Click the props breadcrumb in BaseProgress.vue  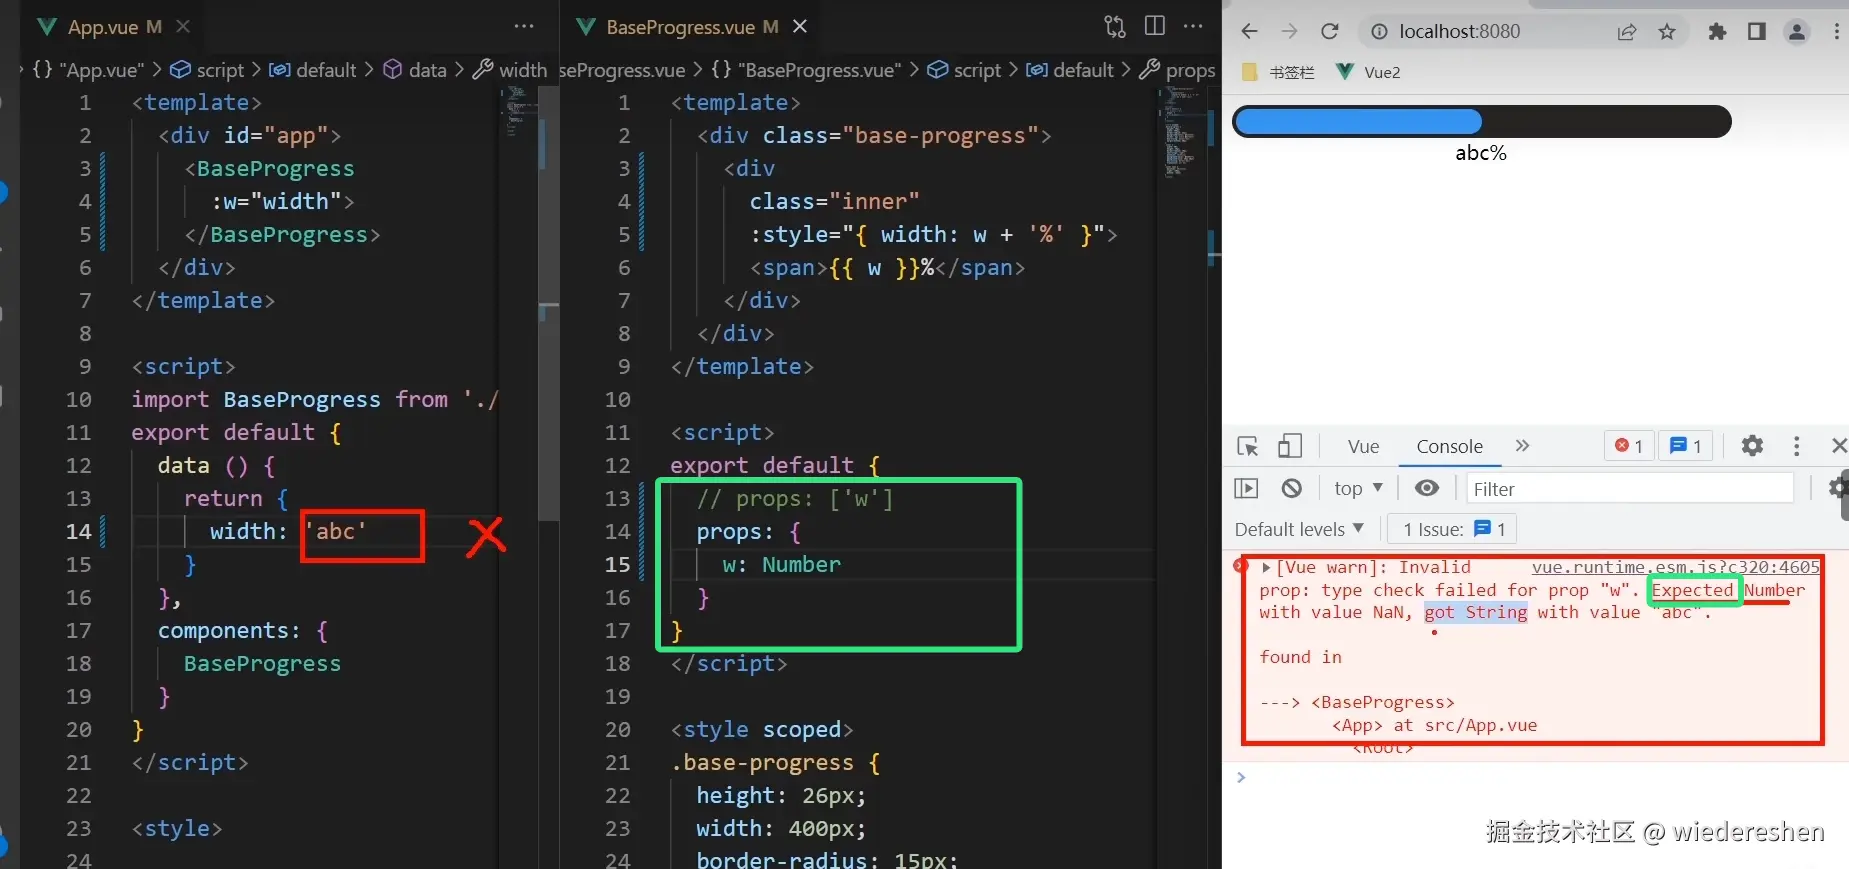click(x=1178, y=70)
